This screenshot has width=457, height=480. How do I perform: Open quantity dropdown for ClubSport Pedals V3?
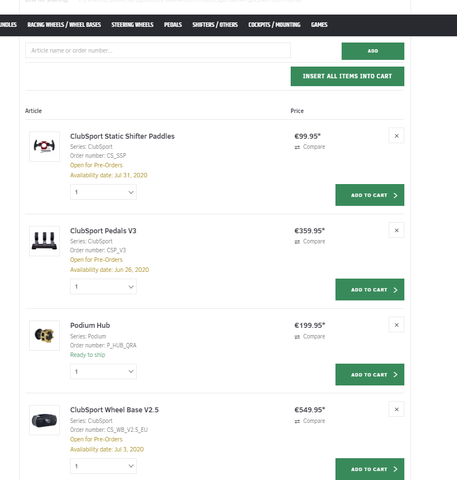[x=103, y=287]
